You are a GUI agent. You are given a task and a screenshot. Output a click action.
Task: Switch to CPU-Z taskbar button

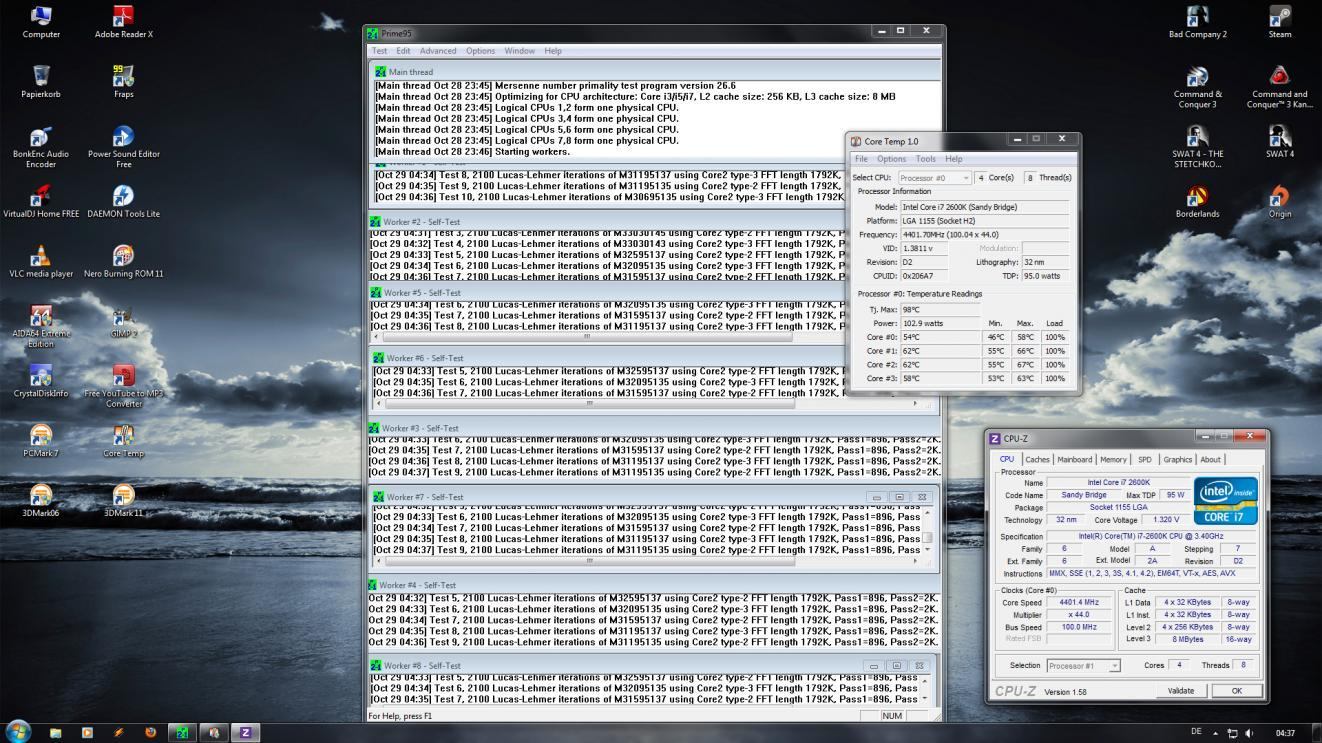pyautogui.click(x=246, y=732)
